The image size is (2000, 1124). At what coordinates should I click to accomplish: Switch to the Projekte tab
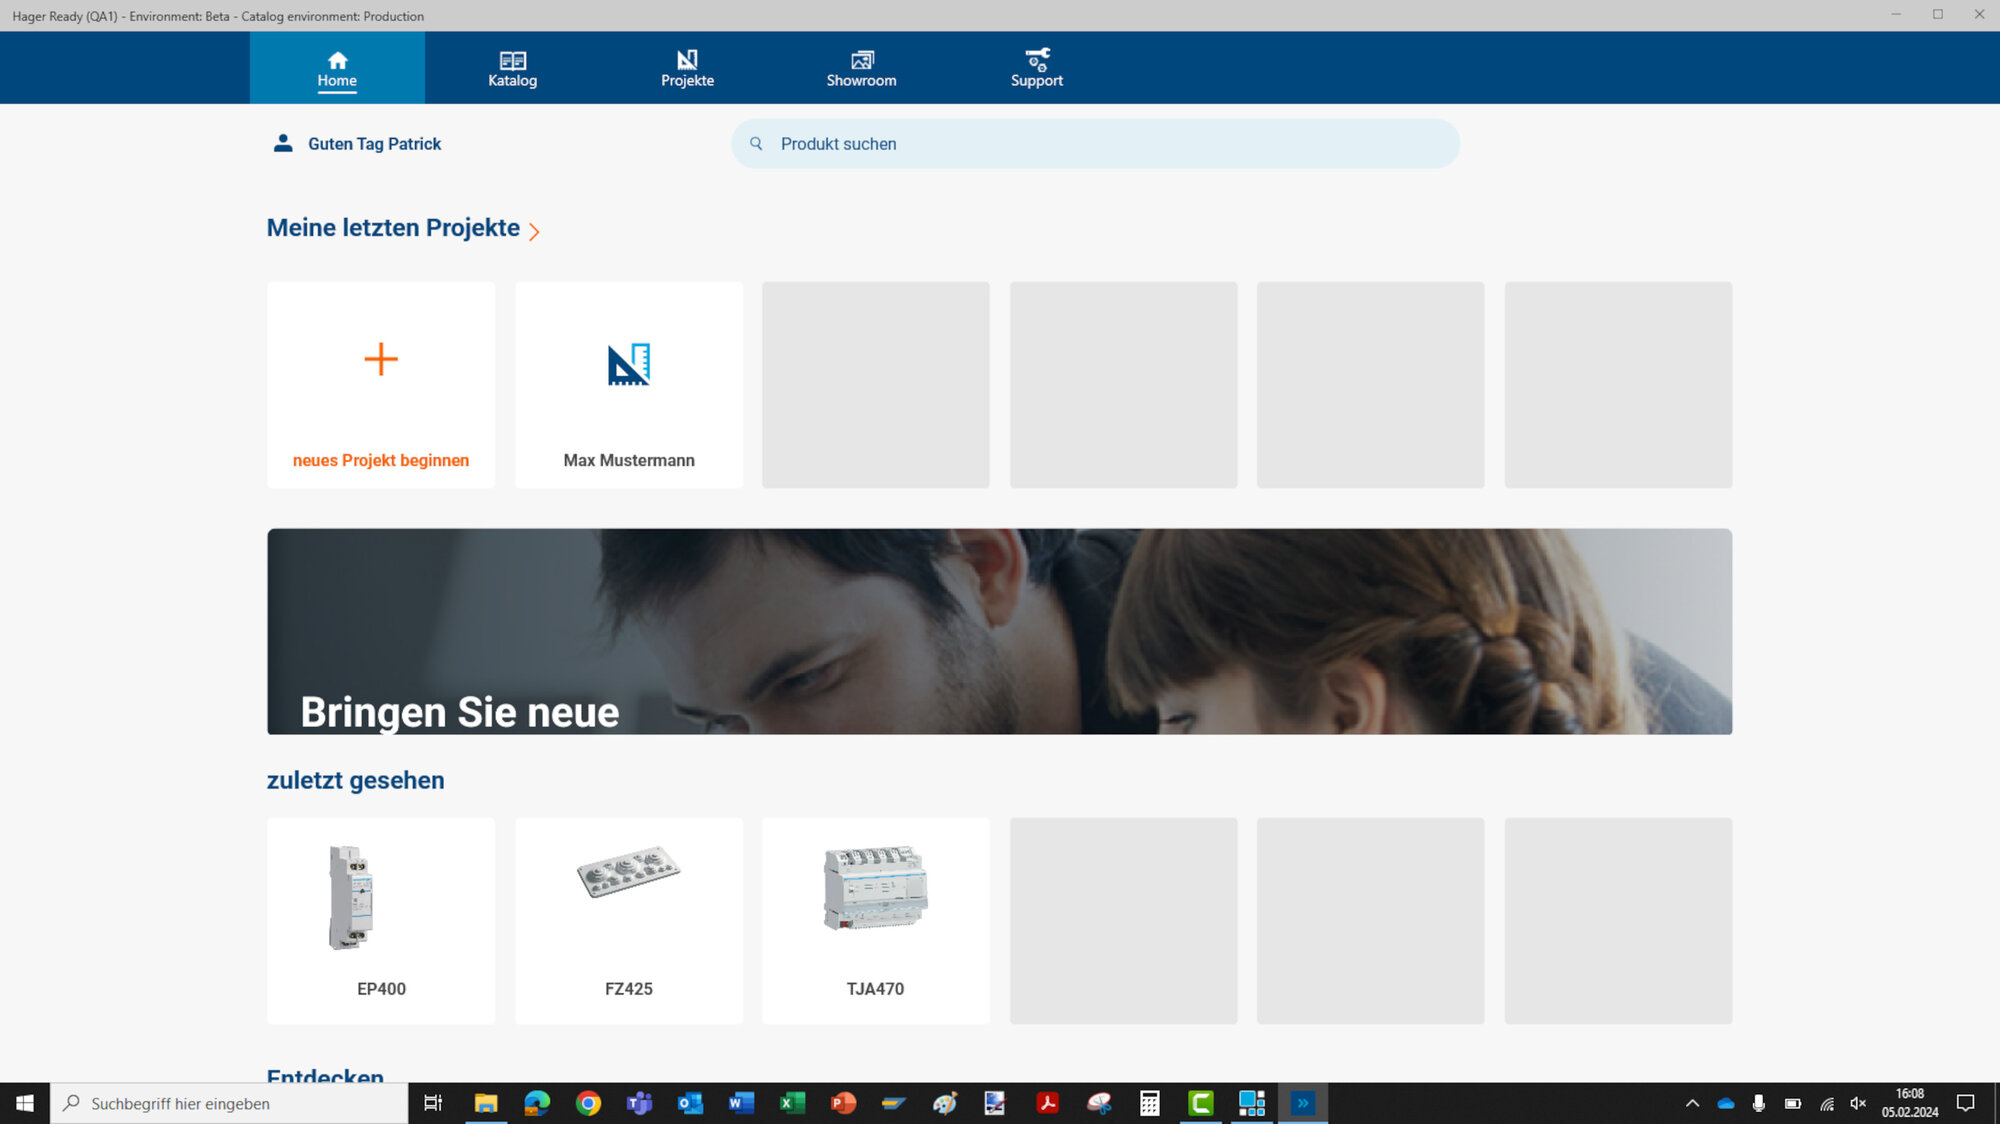(x=687, y=68)
